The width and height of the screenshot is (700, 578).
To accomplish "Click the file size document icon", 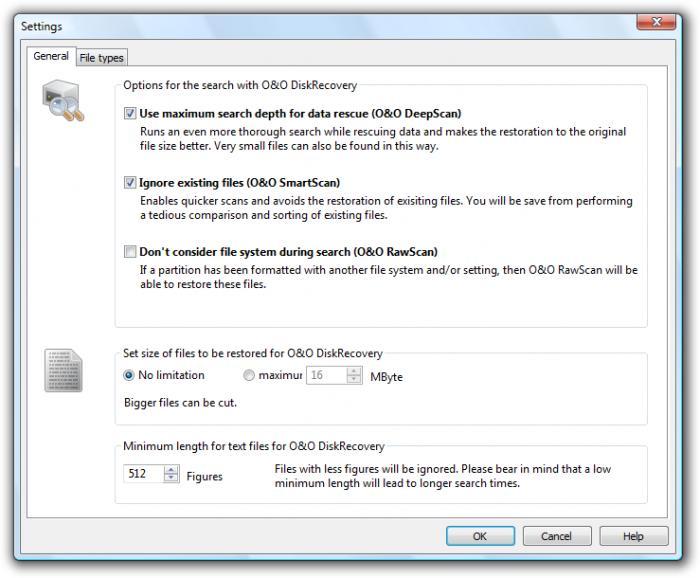I will tap(63, 370).
